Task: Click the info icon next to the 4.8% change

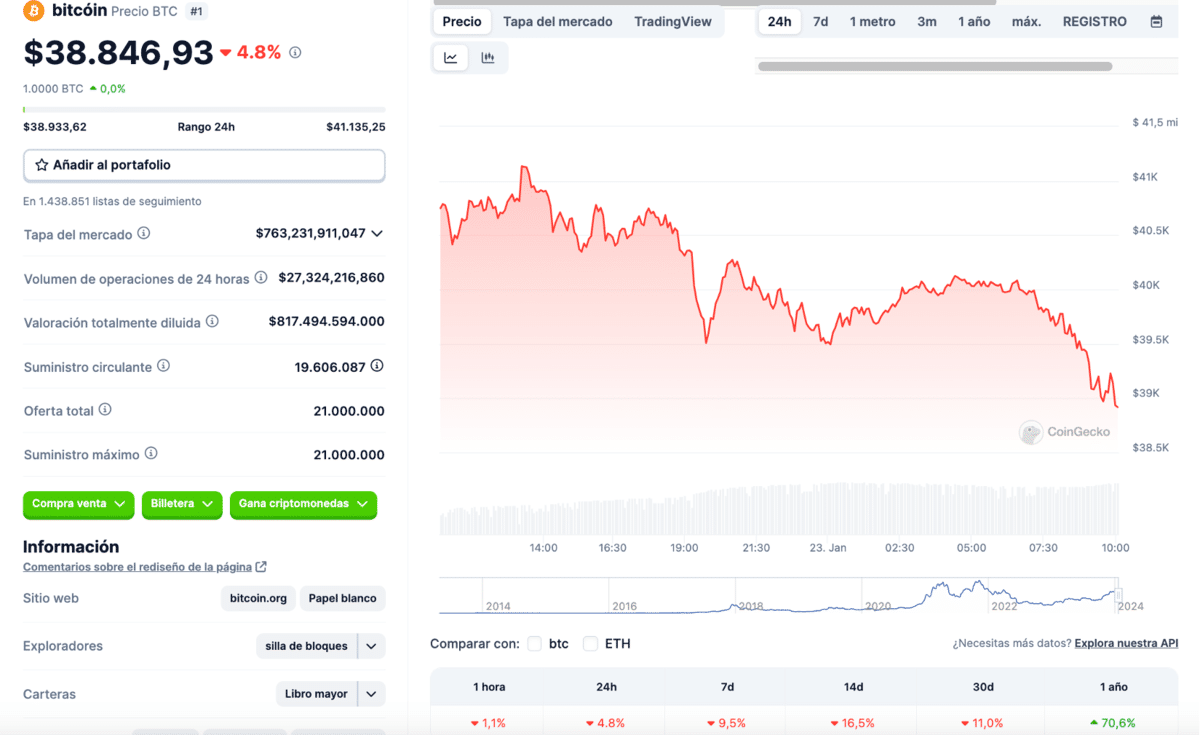Action: tap(294, 53)
